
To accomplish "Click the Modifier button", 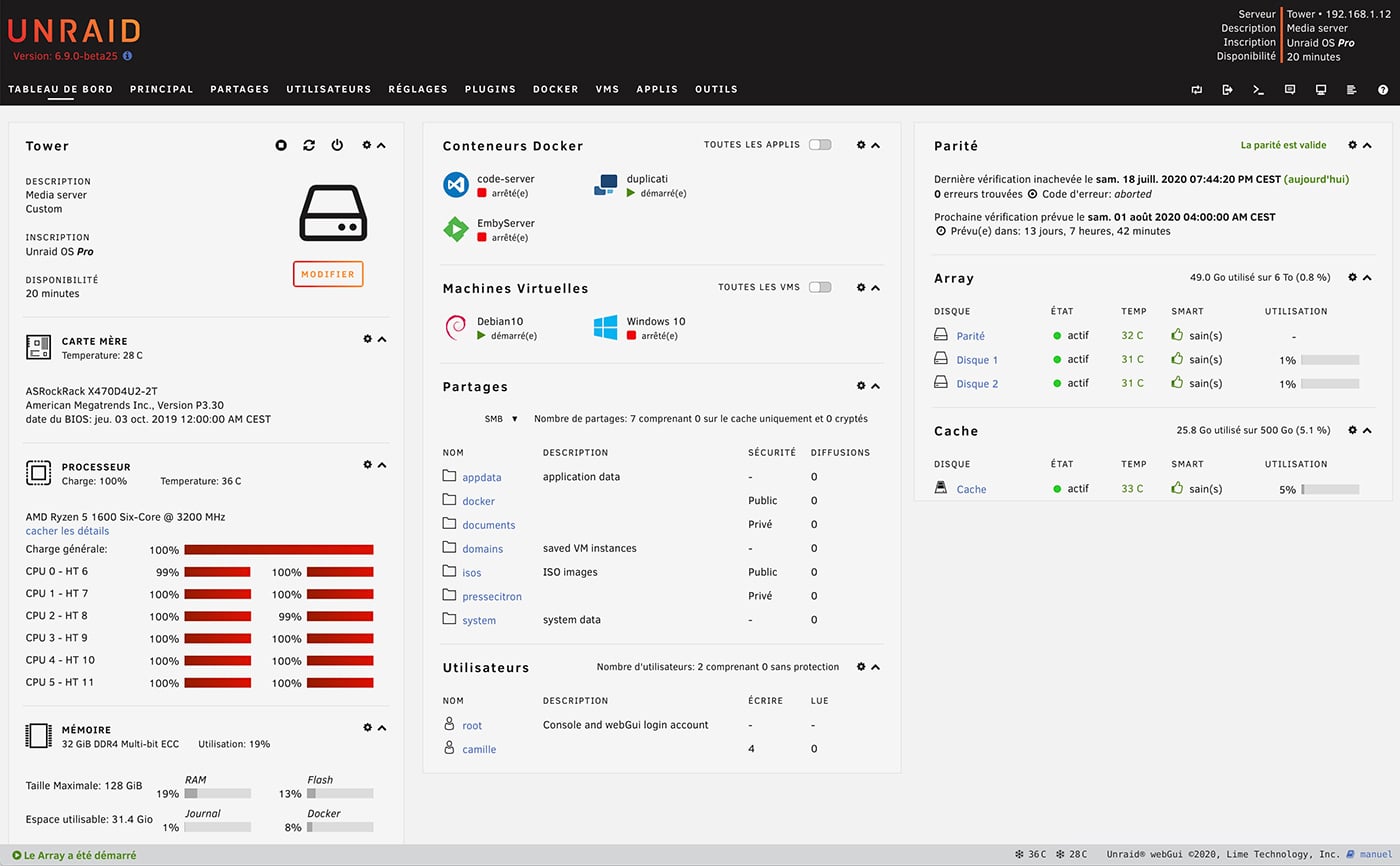I will point(328,274).
